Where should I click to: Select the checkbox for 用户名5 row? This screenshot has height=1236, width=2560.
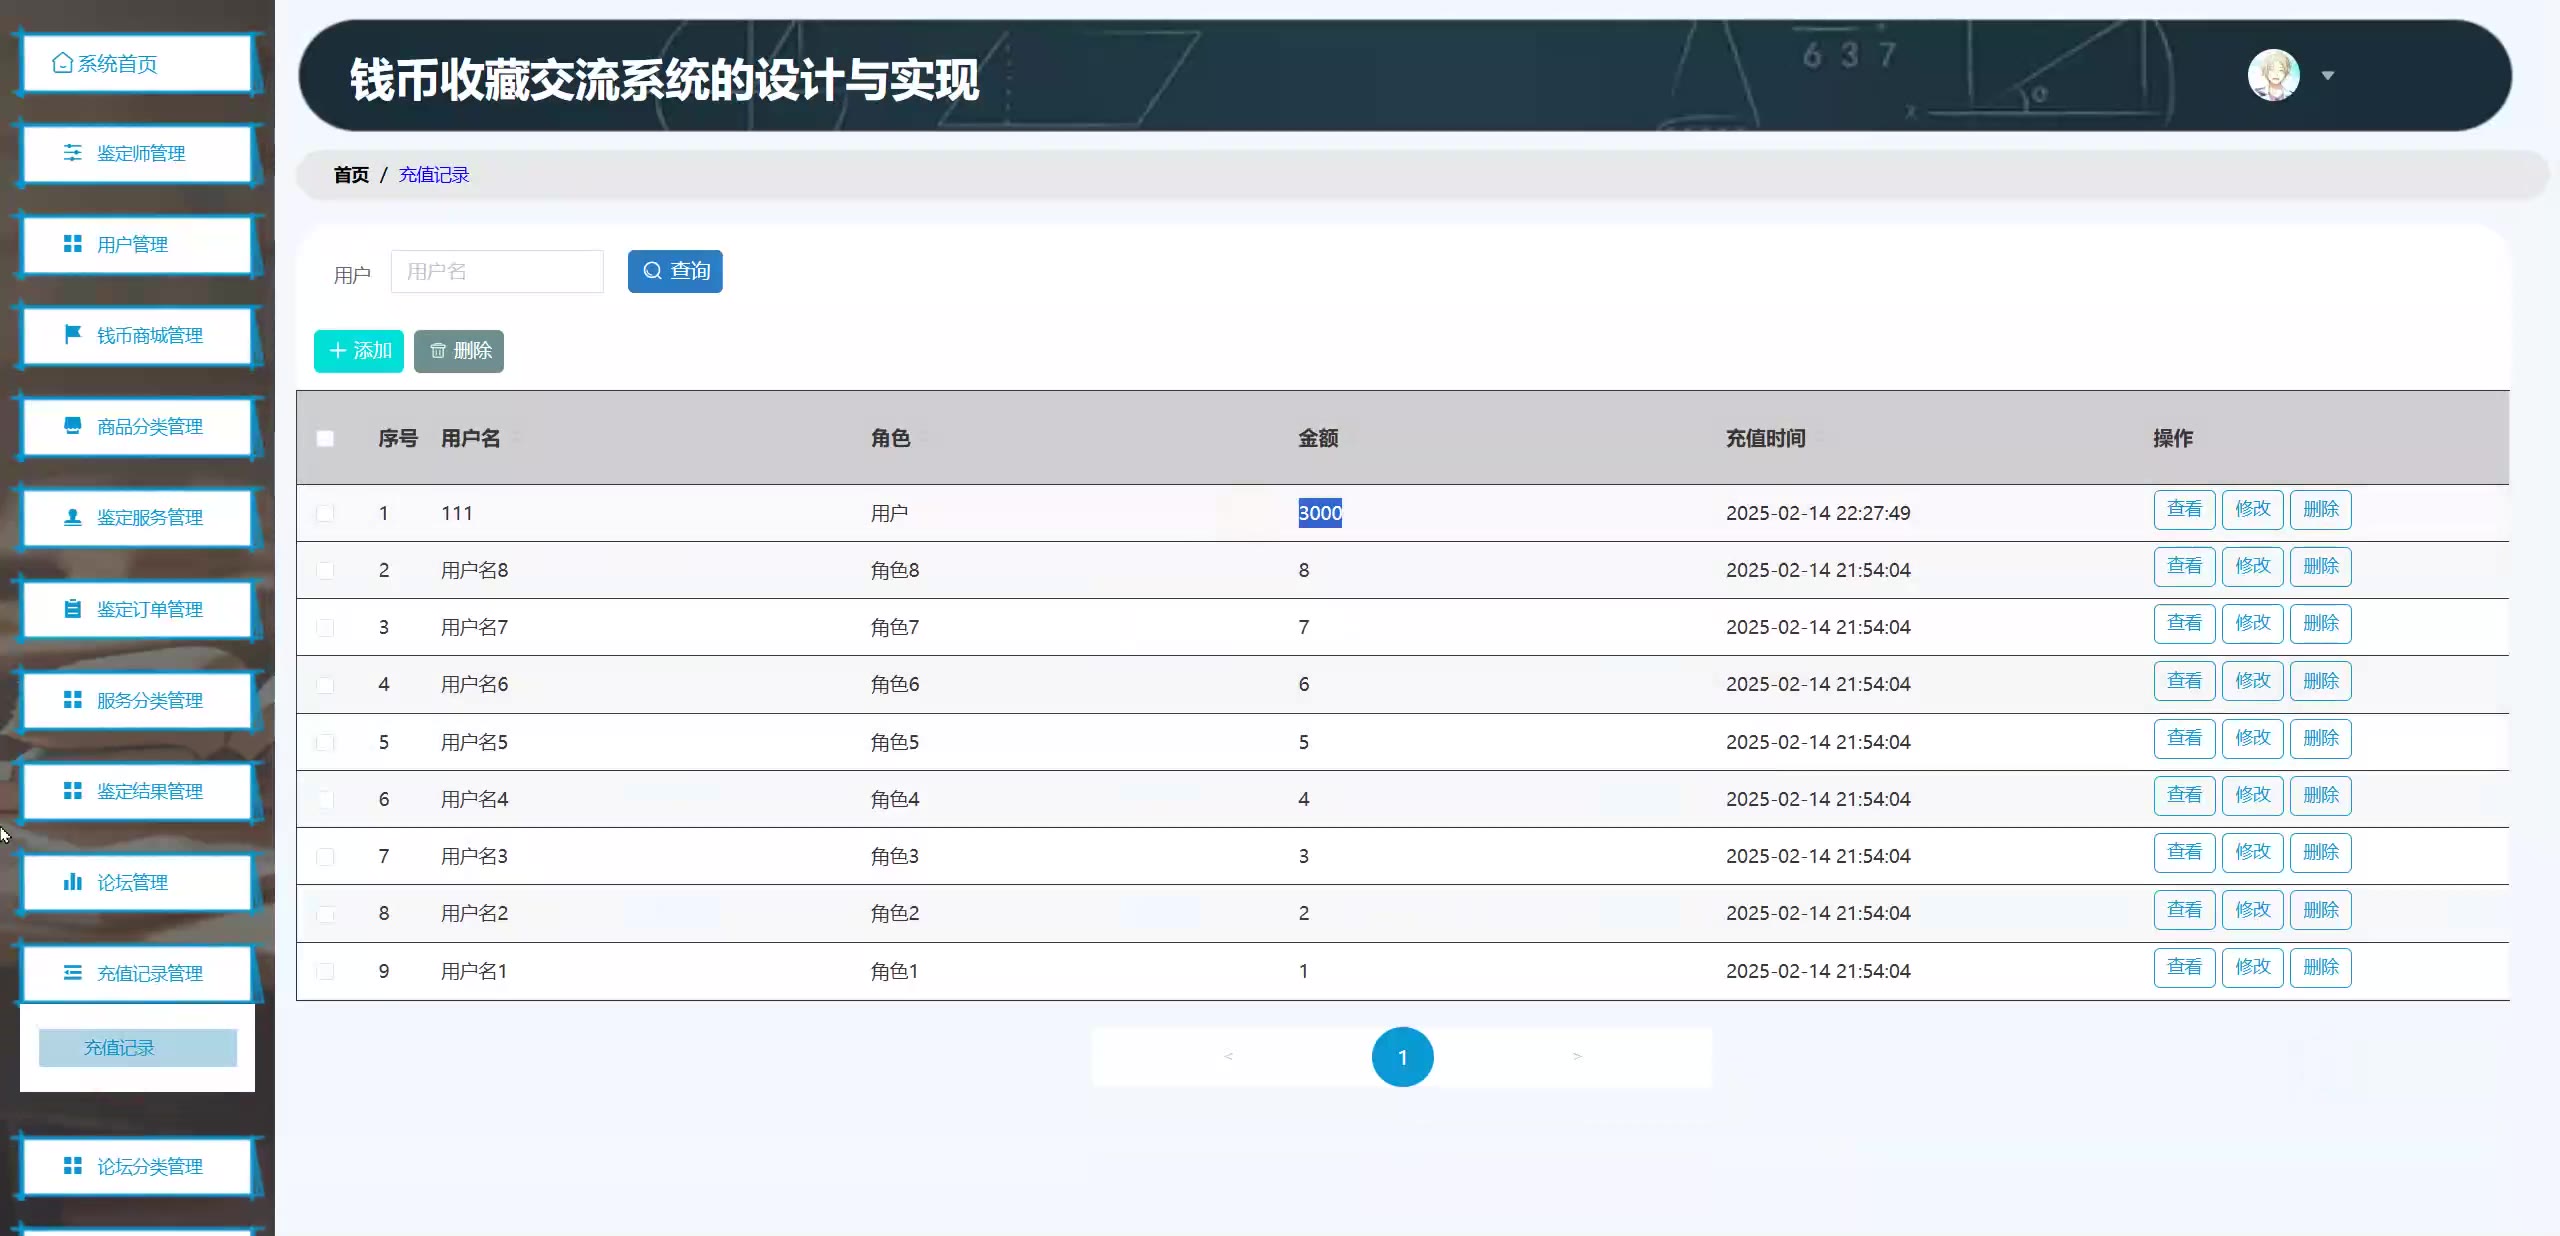325,742
